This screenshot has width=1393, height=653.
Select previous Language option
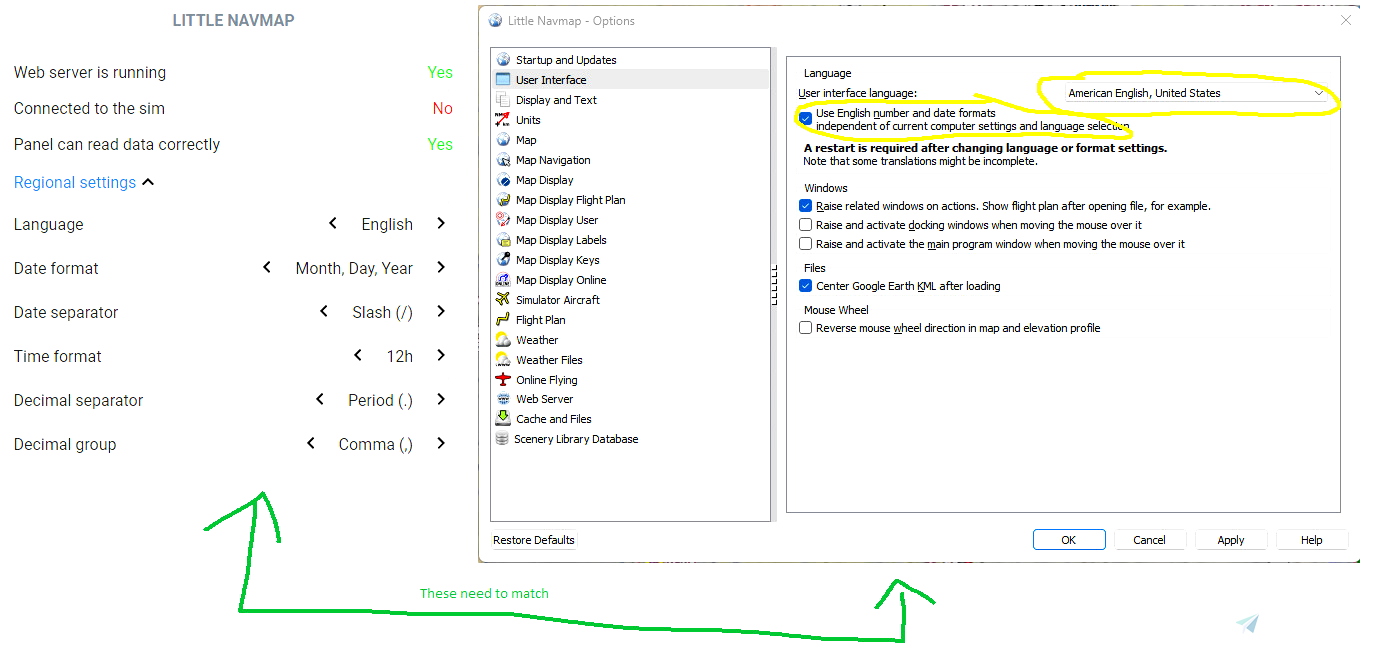333,224
